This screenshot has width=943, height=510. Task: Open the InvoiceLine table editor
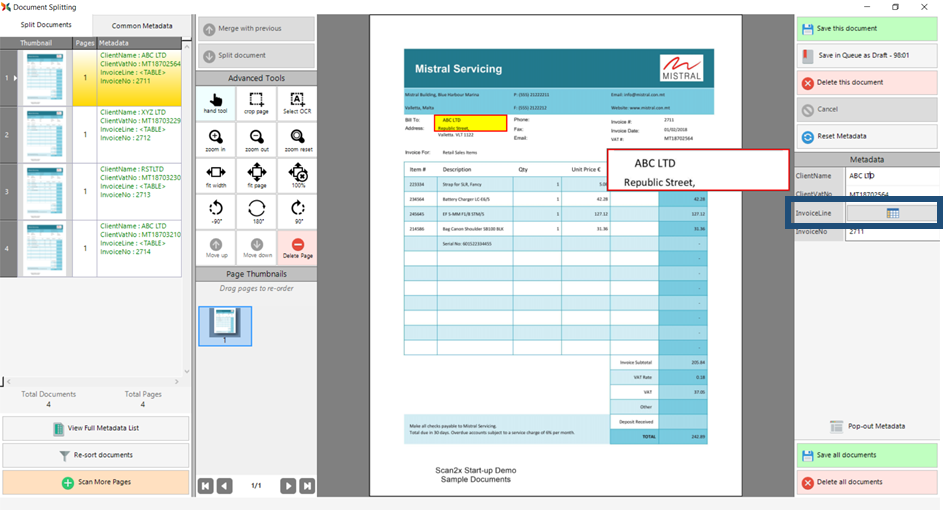[x=892, y=213]
